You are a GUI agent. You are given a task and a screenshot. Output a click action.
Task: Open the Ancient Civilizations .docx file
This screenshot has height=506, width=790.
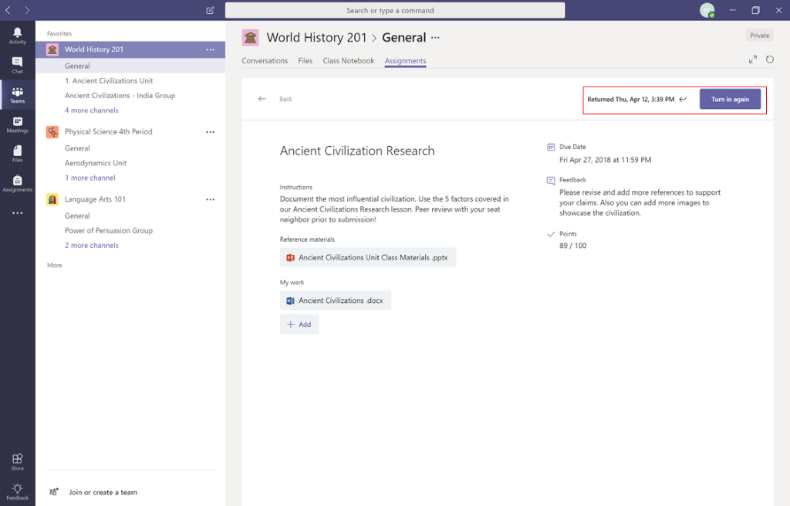point(335,300)
